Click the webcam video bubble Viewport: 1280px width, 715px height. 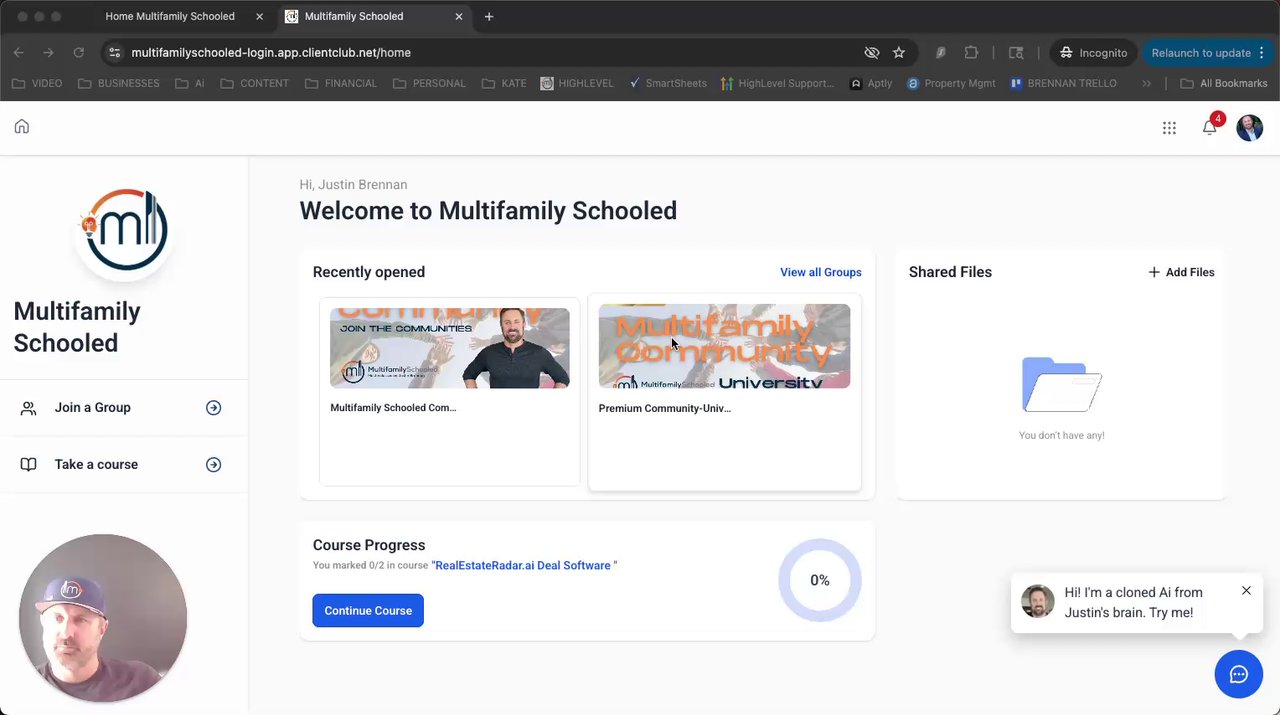pos(103,618)
